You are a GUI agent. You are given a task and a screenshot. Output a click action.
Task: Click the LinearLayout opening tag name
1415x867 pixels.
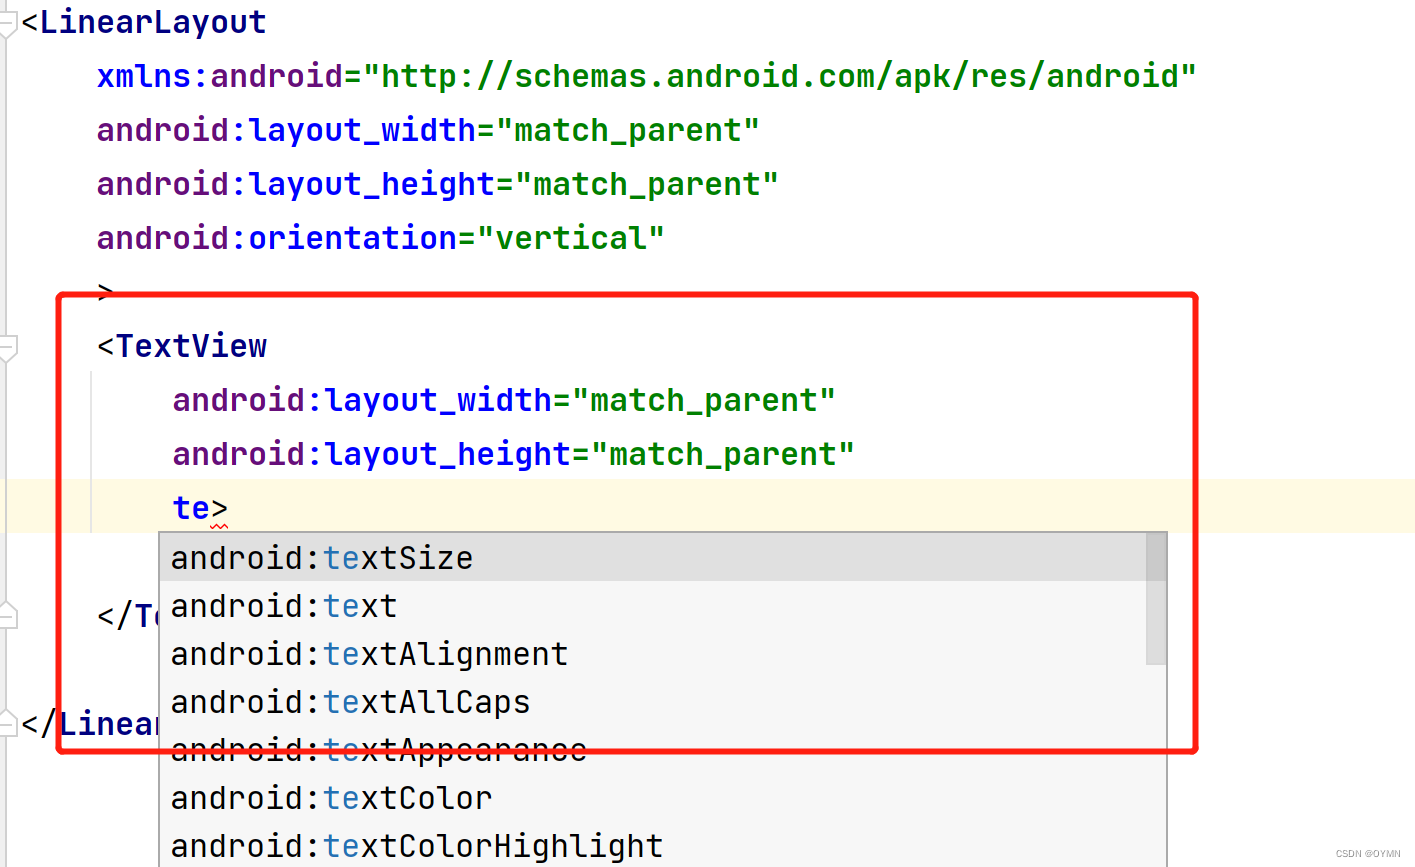coord(153,22)
